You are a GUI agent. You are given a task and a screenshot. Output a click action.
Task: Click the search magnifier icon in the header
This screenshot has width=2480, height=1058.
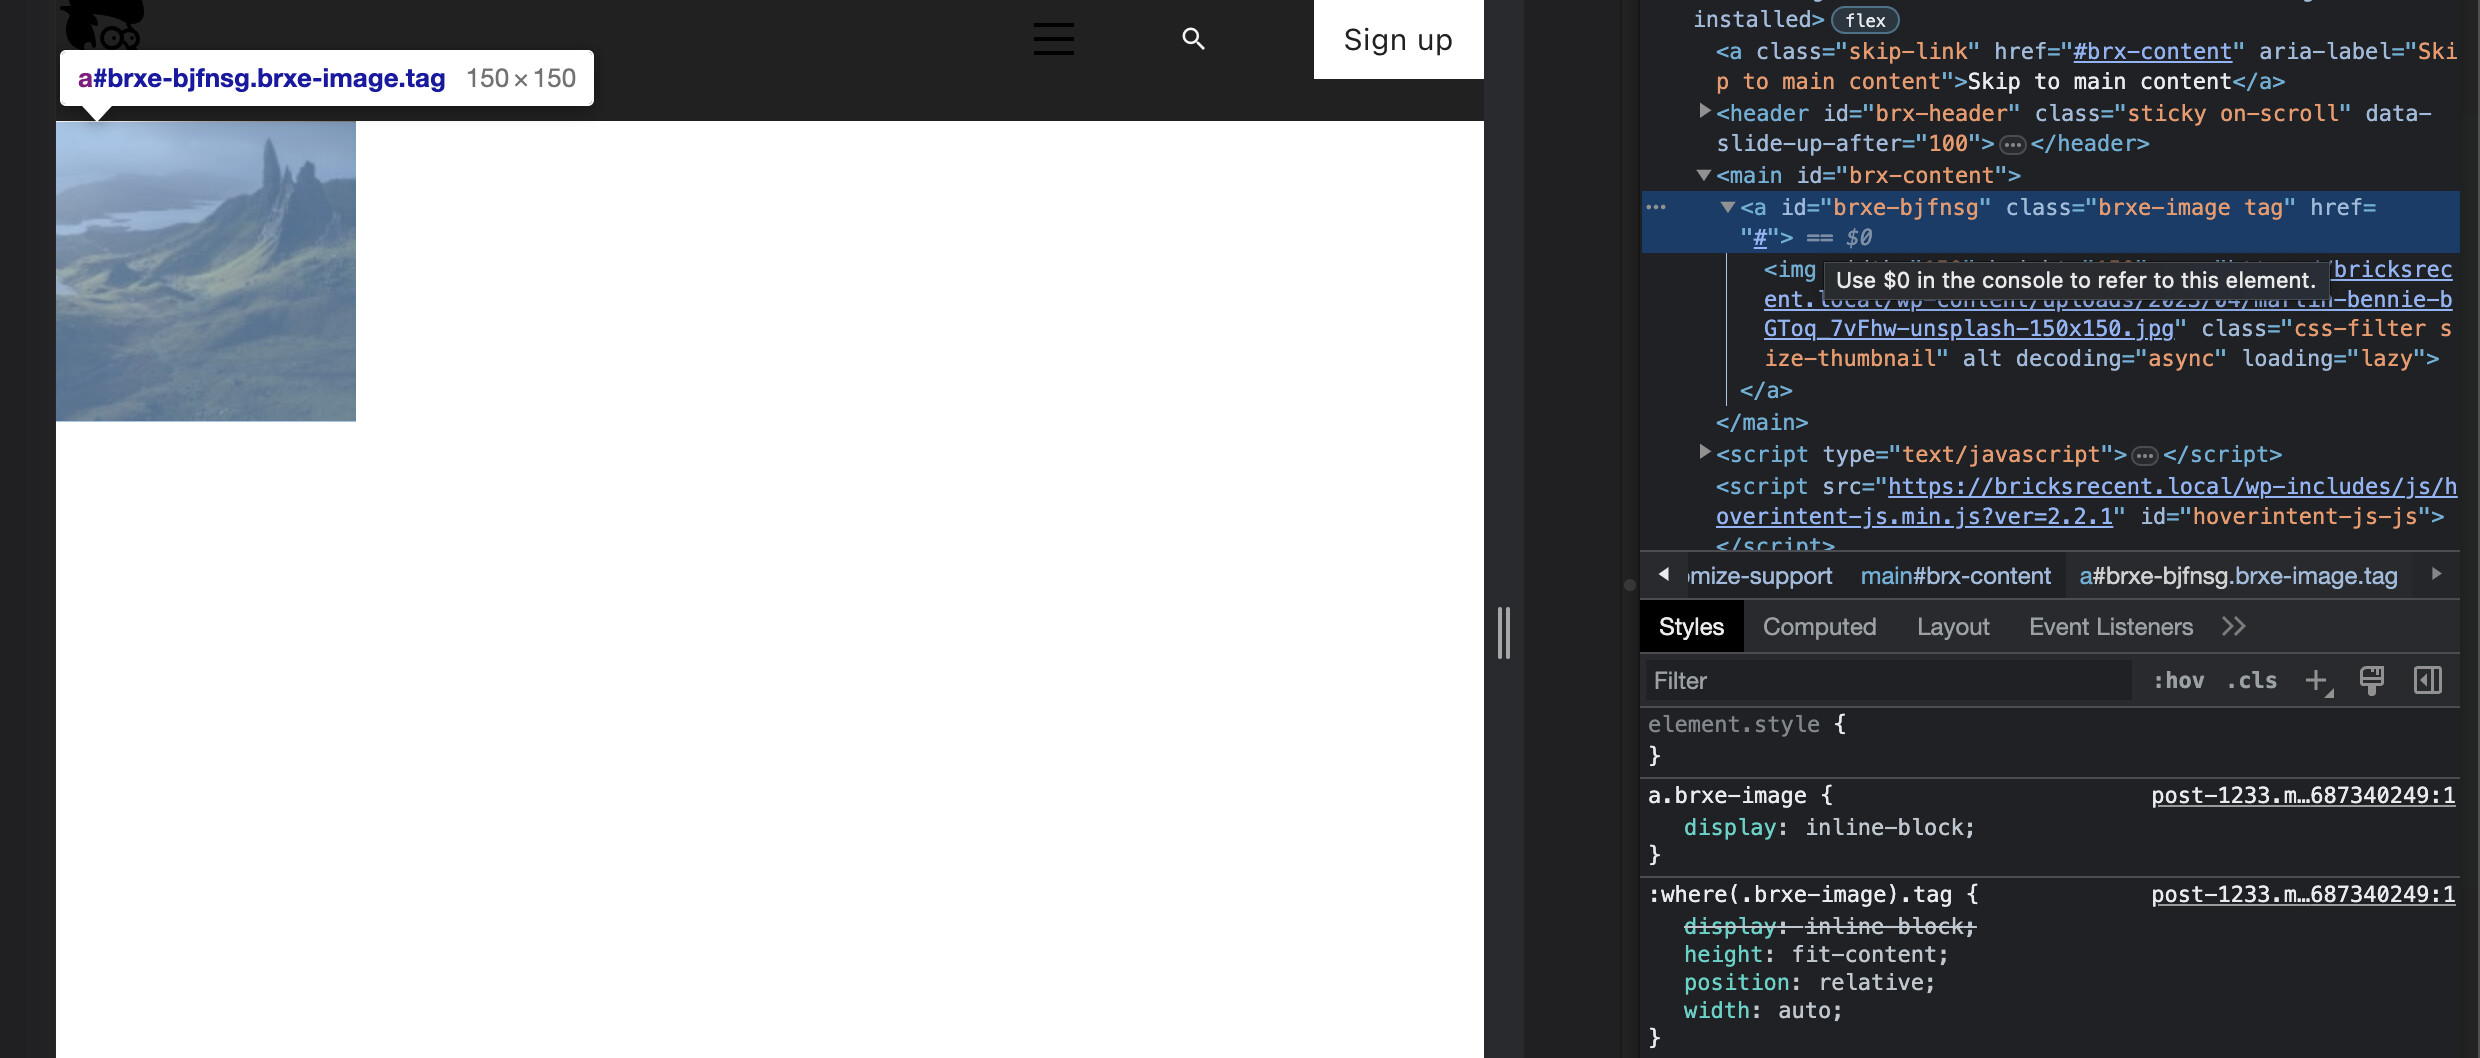pyautogui.click(x=1193, y=39)
